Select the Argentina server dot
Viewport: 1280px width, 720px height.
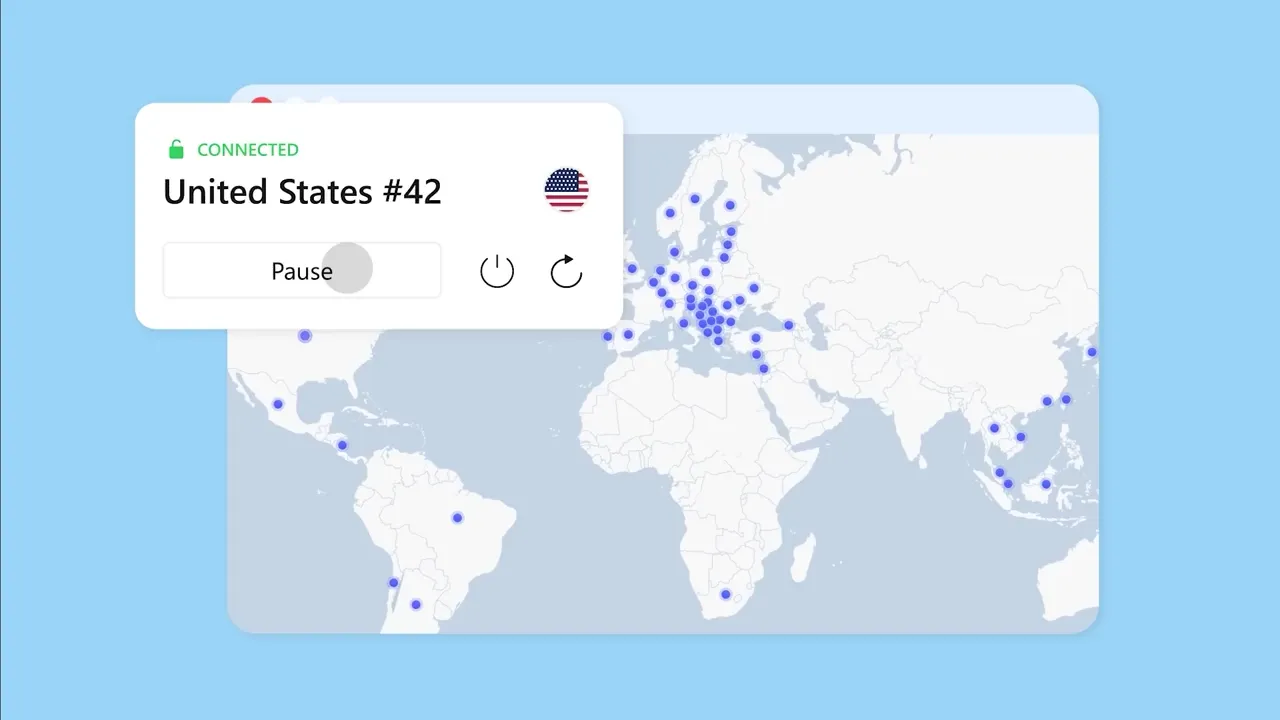416,604
